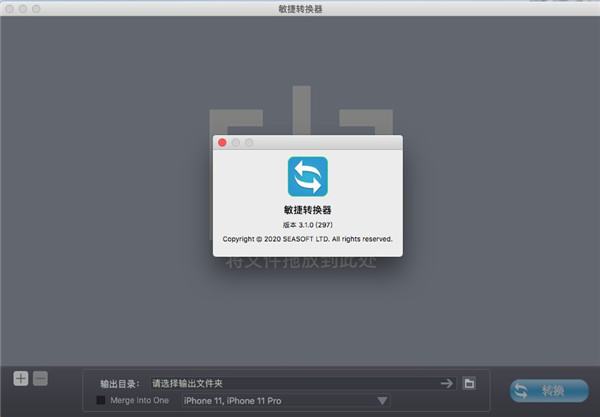Click the 输出目录 label
Viewport: 600px width, 417px height.
click(x=120, y=384)
